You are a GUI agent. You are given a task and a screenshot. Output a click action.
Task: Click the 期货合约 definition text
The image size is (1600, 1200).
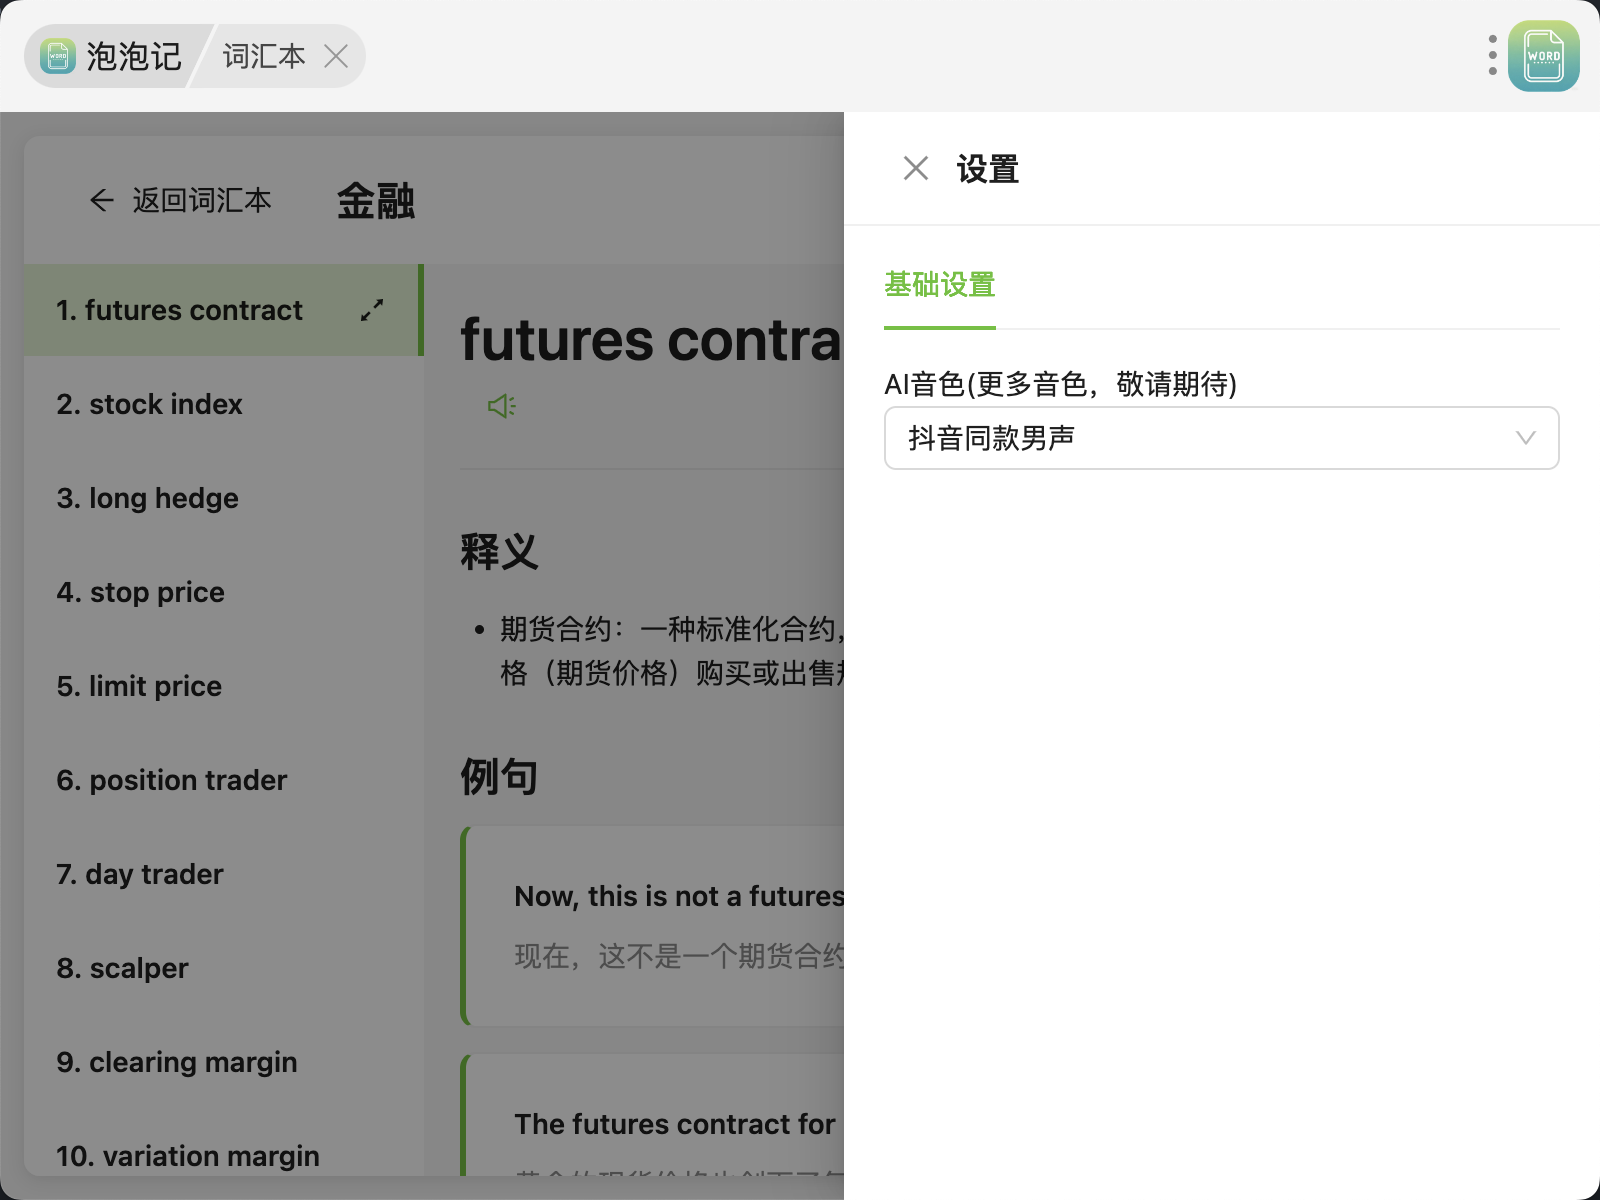672,651
